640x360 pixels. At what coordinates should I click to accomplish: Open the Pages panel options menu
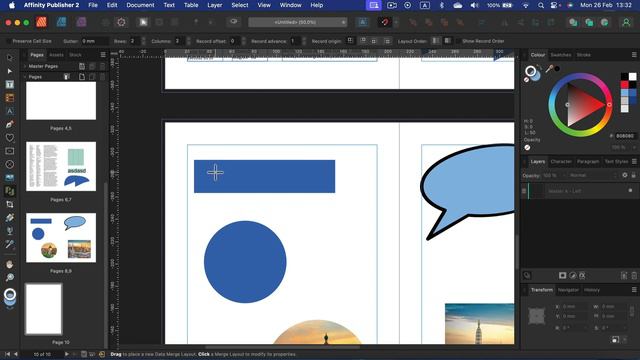pyautogui.click(x=103, y=55)
